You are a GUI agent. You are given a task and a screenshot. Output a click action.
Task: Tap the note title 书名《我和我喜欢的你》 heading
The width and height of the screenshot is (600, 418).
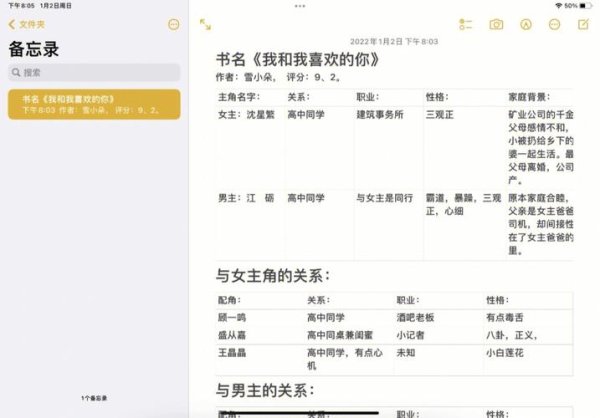click(298, 60)
